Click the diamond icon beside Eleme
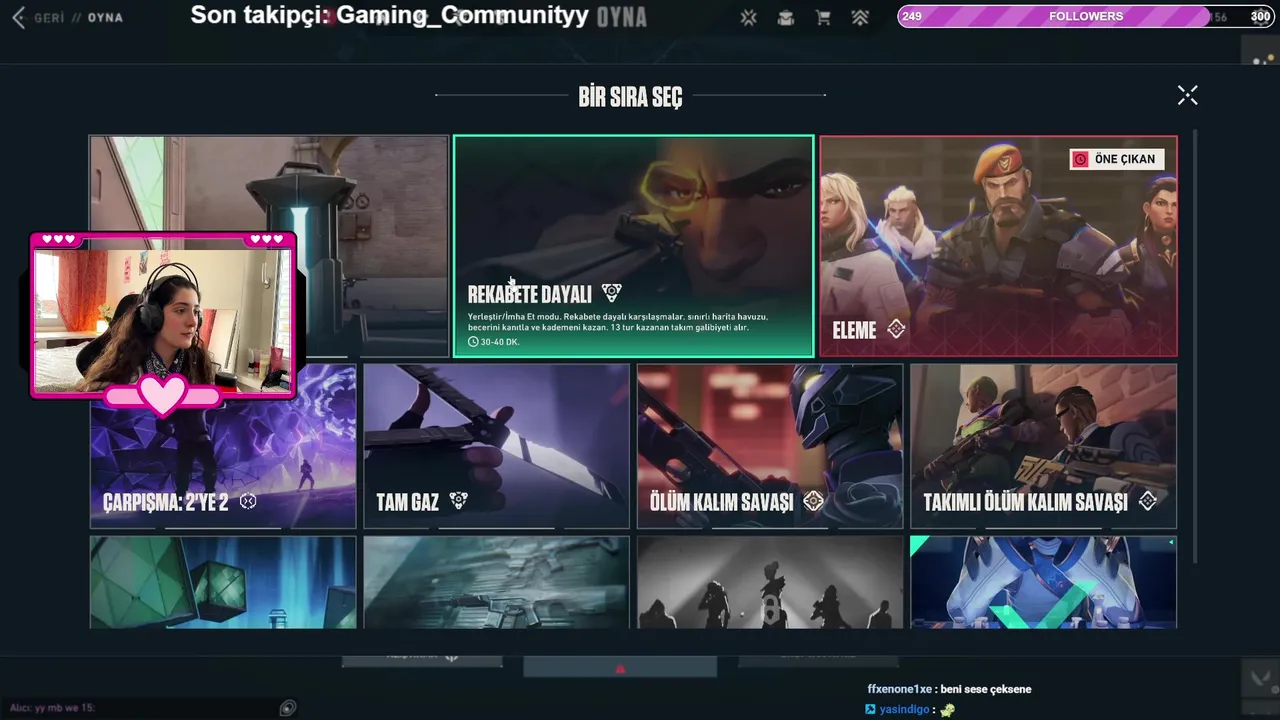 point(896,329)
